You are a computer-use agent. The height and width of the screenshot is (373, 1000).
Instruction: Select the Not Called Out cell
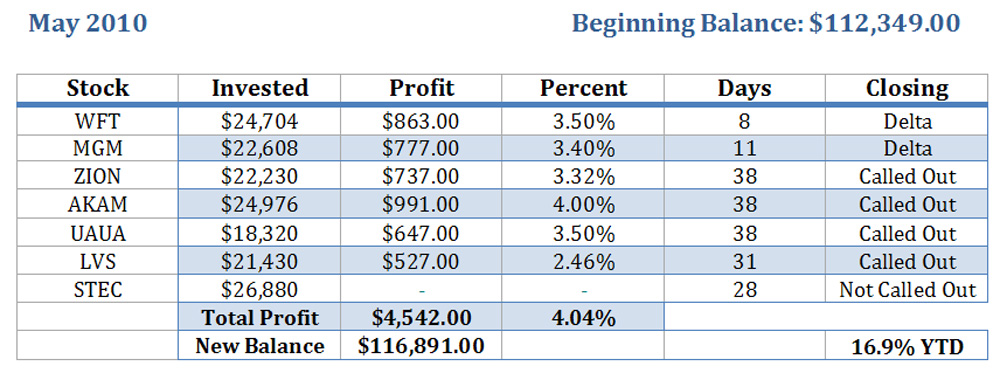point(906,289)
